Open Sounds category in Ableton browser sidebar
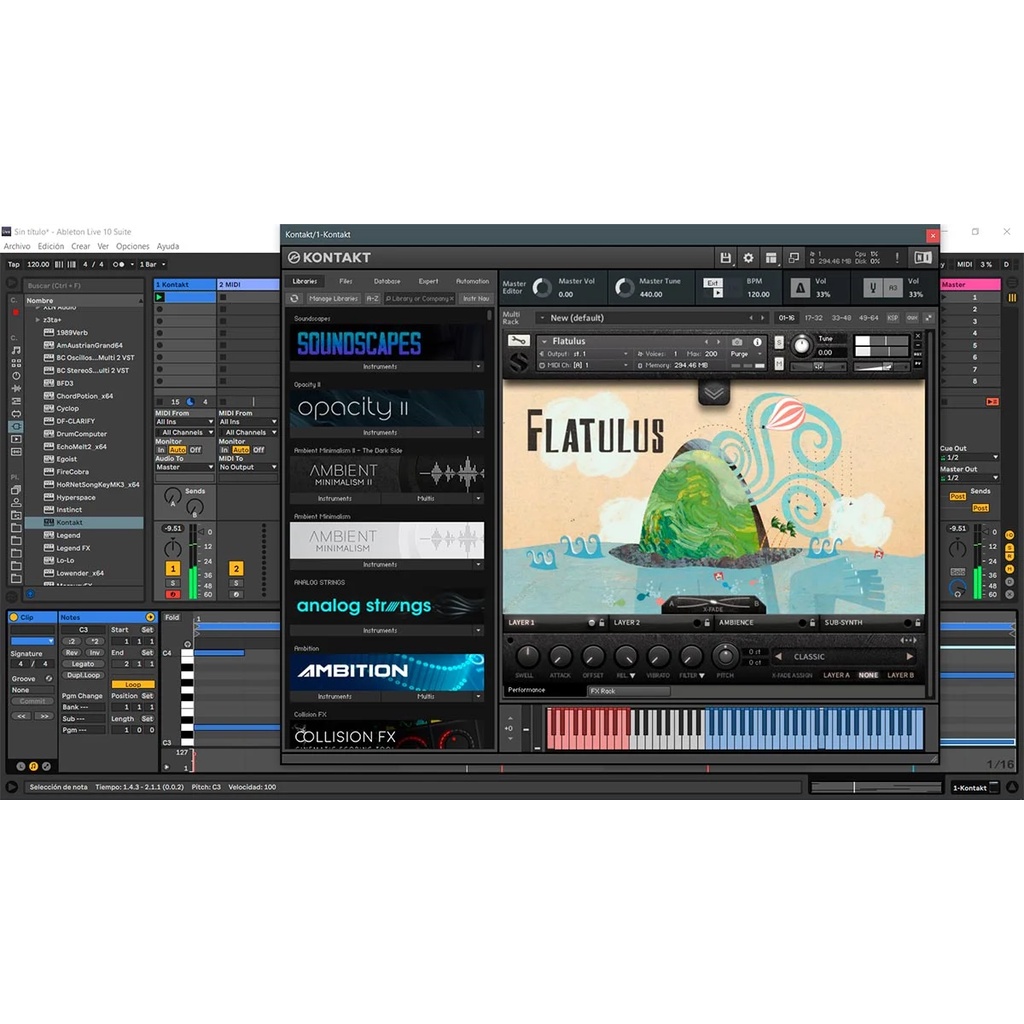Image resolution: width=1024 pixels, height=1024 pixels. 16,350
